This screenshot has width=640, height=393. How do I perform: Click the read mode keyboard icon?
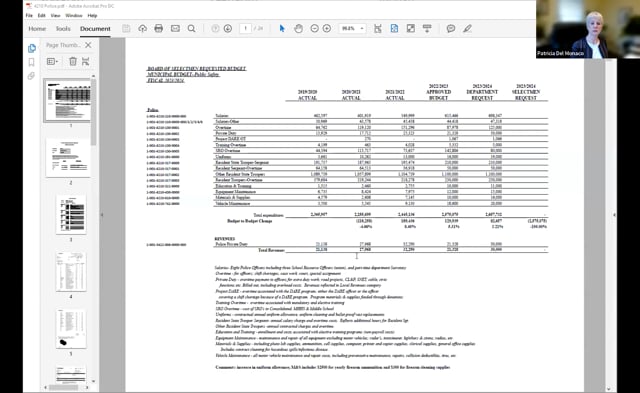[427, 29]
